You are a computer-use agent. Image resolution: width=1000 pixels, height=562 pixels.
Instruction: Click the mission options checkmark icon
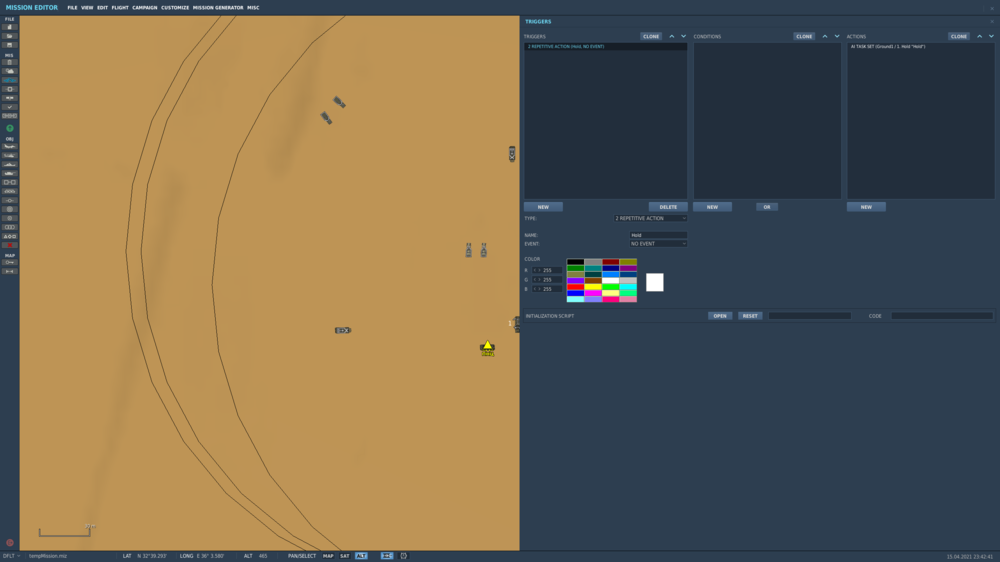pos(10,107)
